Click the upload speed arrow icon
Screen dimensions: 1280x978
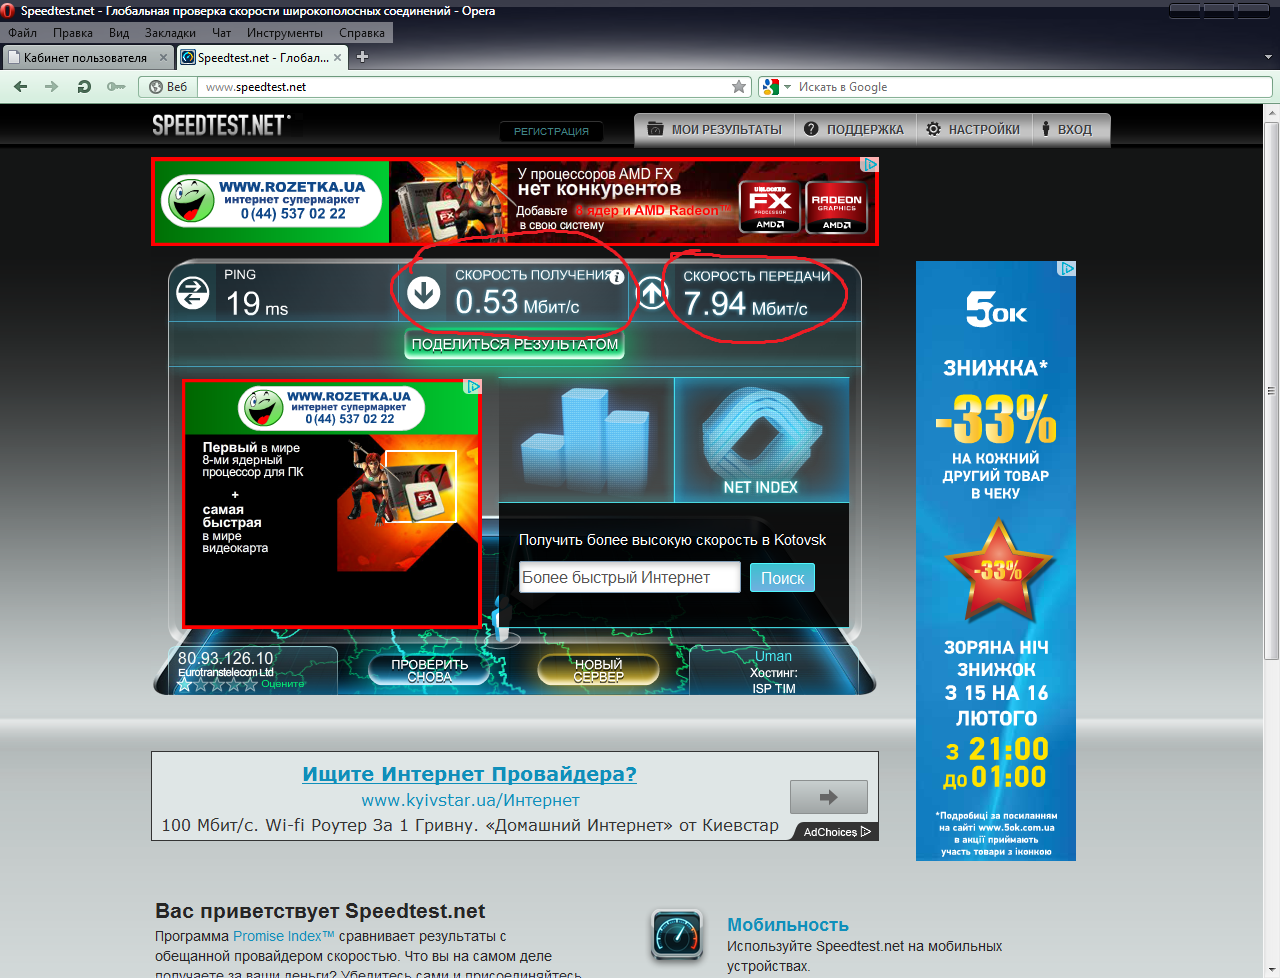[652, 293]
